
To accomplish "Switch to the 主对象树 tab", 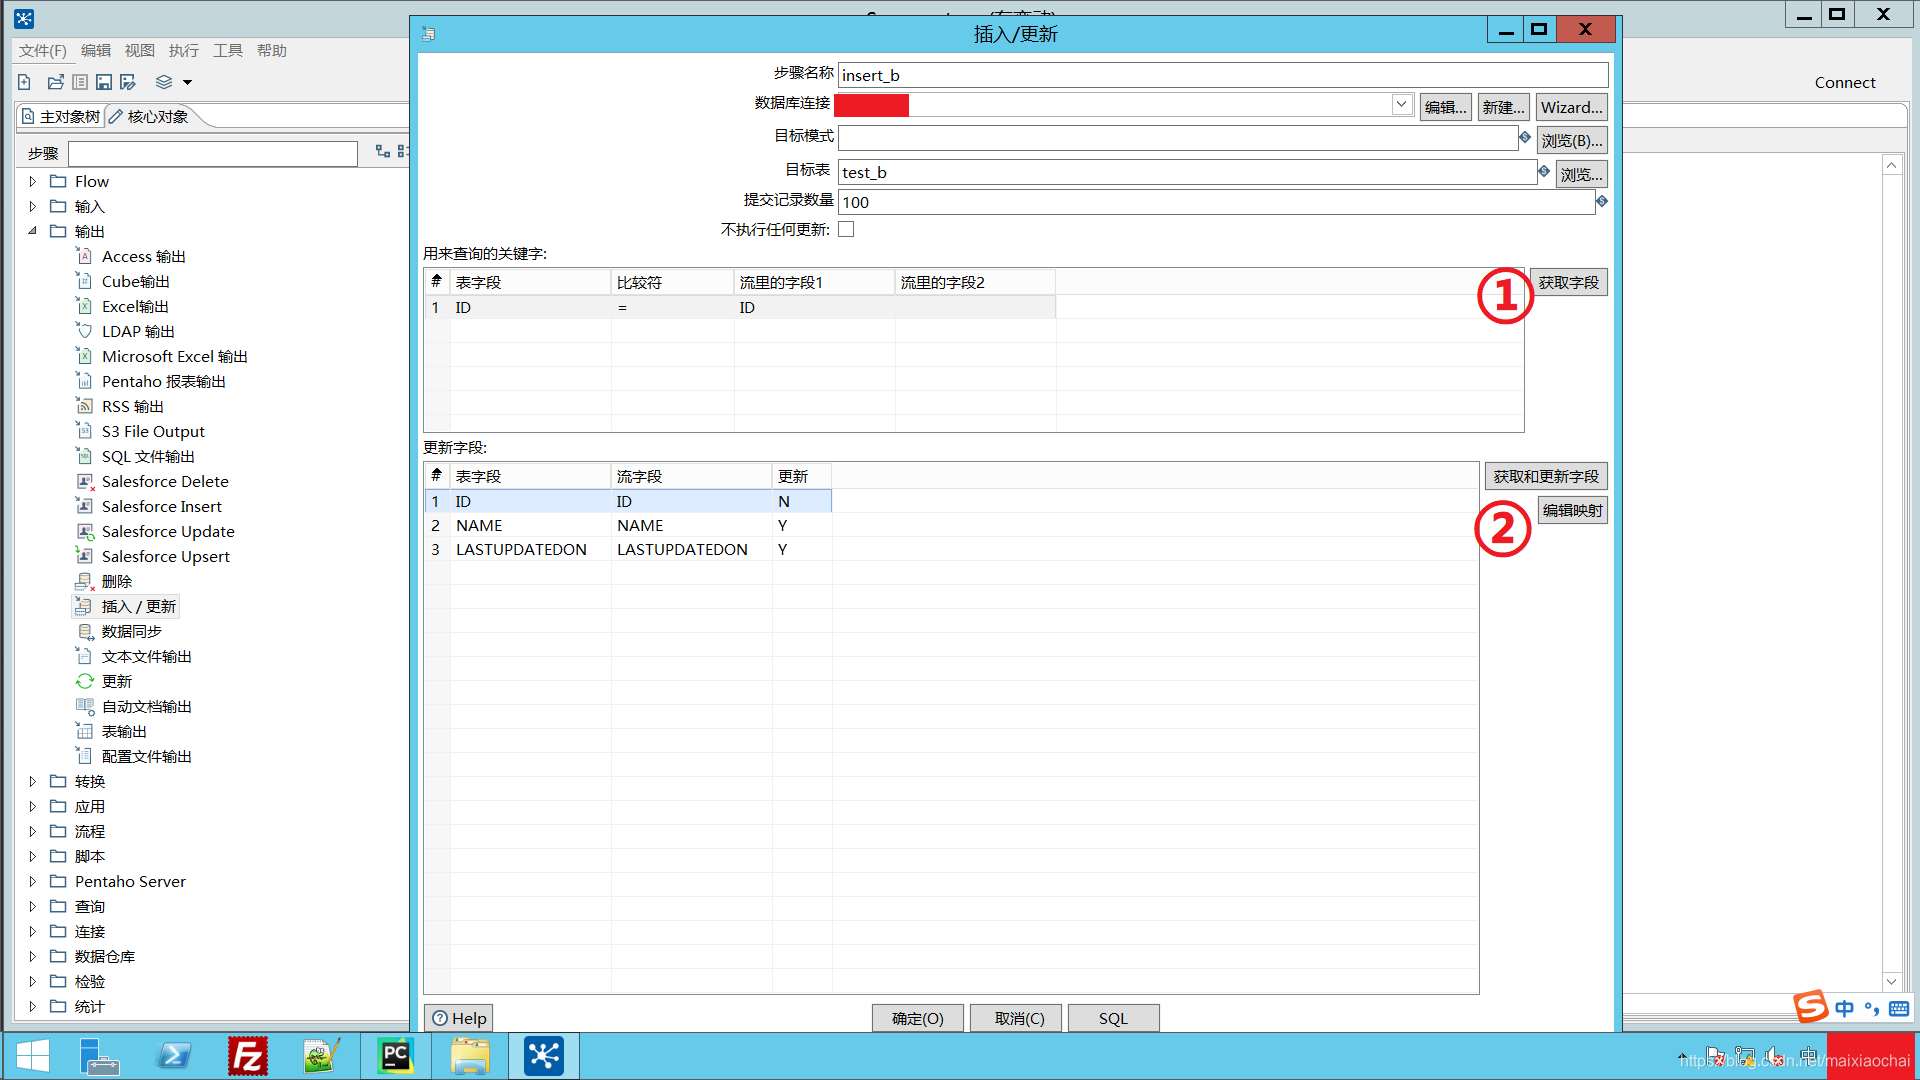I will coord(61,117).
